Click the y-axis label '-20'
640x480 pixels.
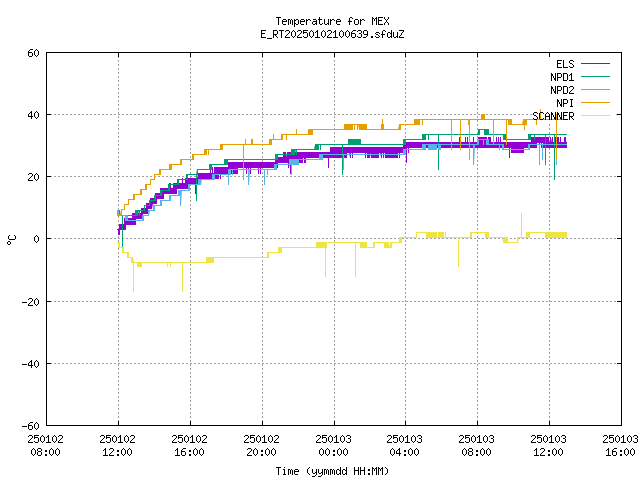coord(31,302)
